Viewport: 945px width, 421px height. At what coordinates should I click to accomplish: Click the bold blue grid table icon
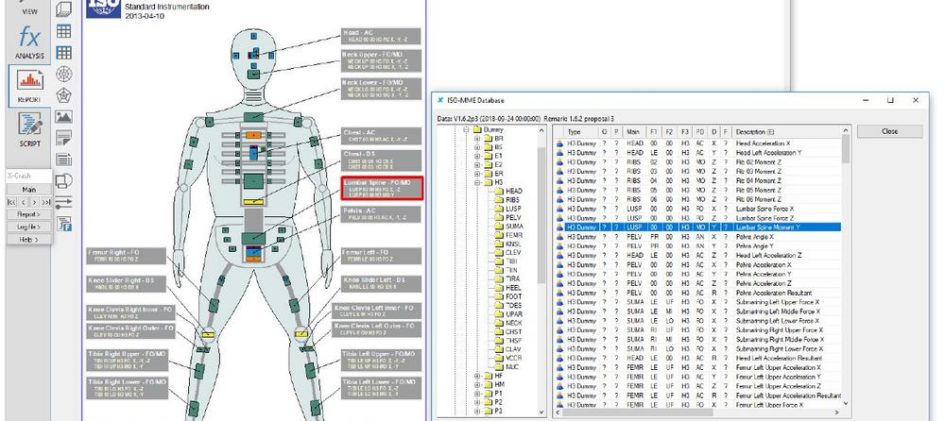tap(64, 52)
